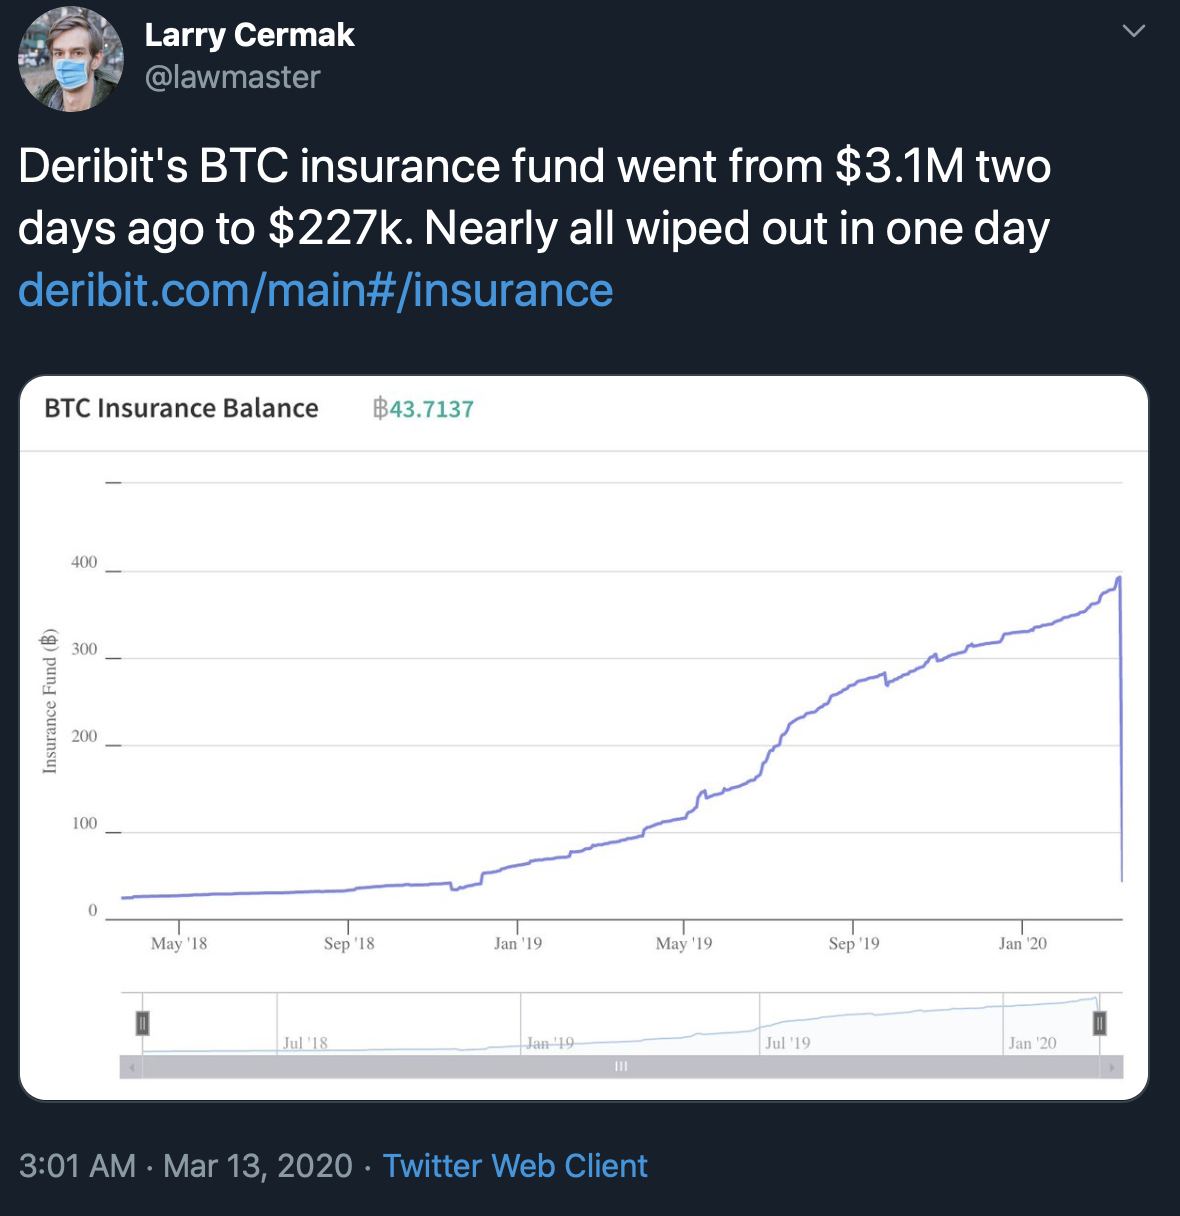Image resolution: width=1180 pixels, height=1216 pixels.
Task: Click the navigator scrollbar left arrow
Action: (130, 1067)
